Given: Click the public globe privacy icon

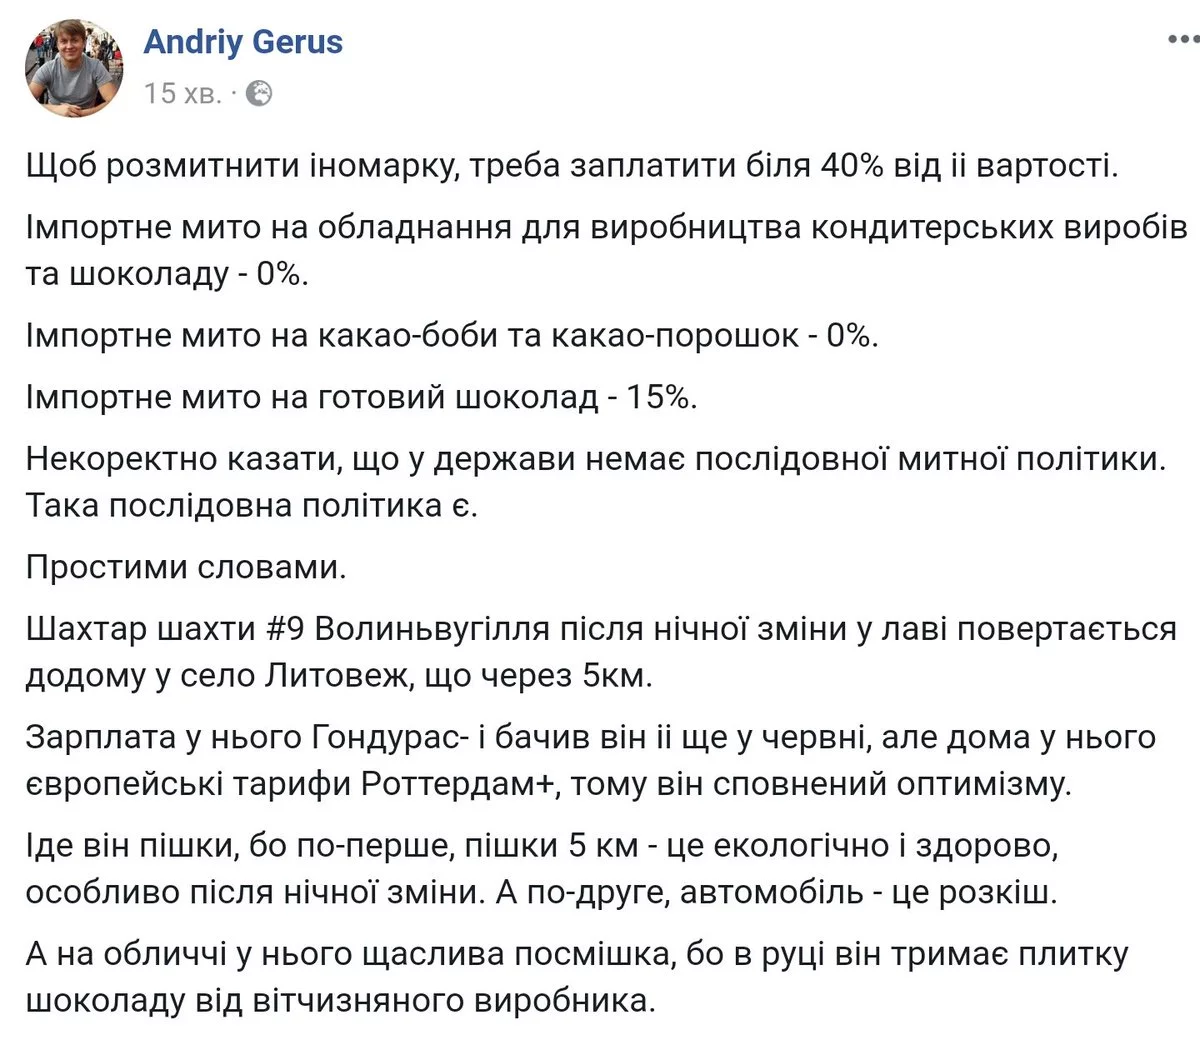Looking at the screenshot, I should pyautogui.click(x=260, y=94).
